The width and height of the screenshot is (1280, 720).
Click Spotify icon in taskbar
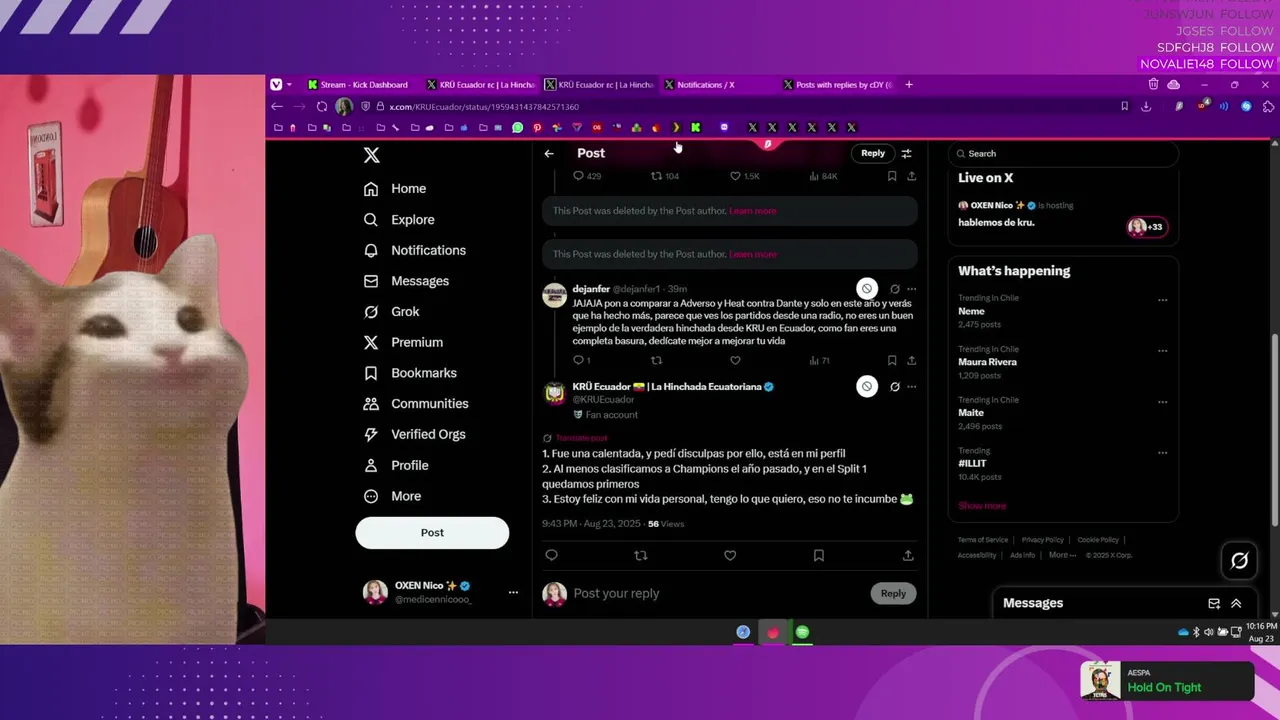click(802, 632)
